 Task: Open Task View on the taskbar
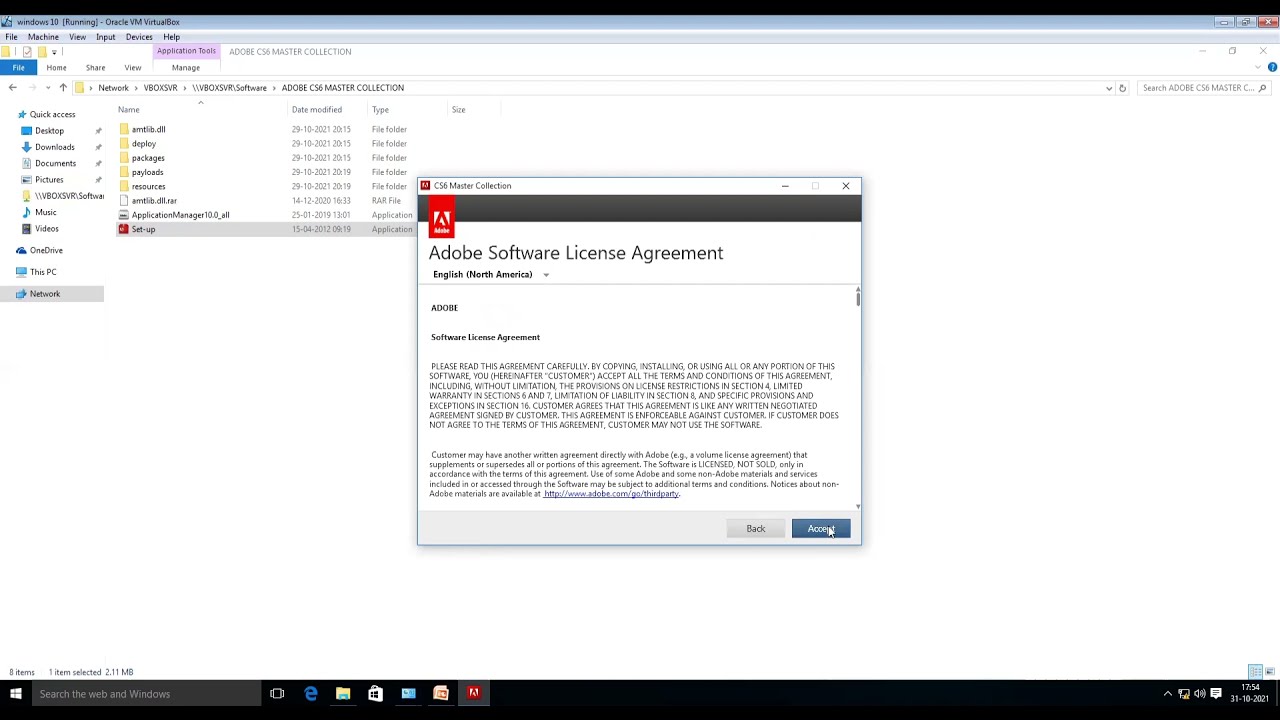(x=277, y=694)
